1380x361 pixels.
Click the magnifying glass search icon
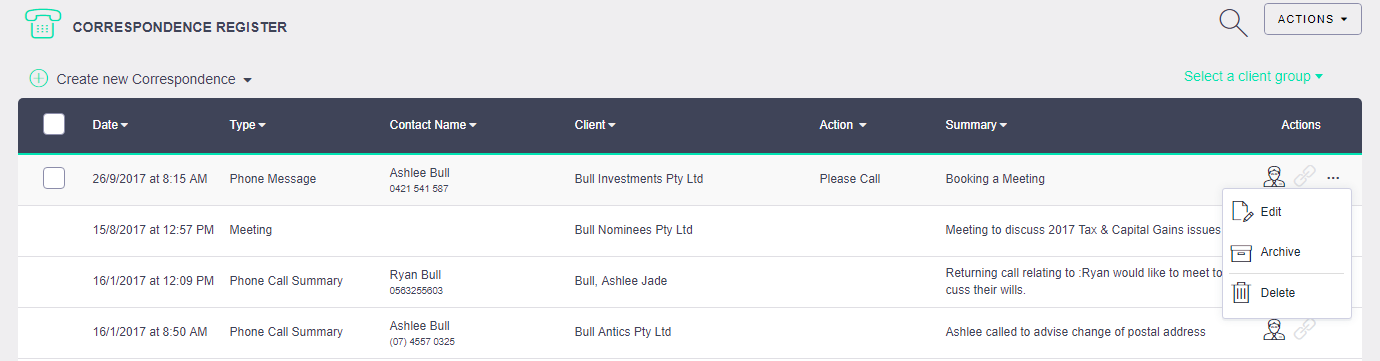point(1233,22)
